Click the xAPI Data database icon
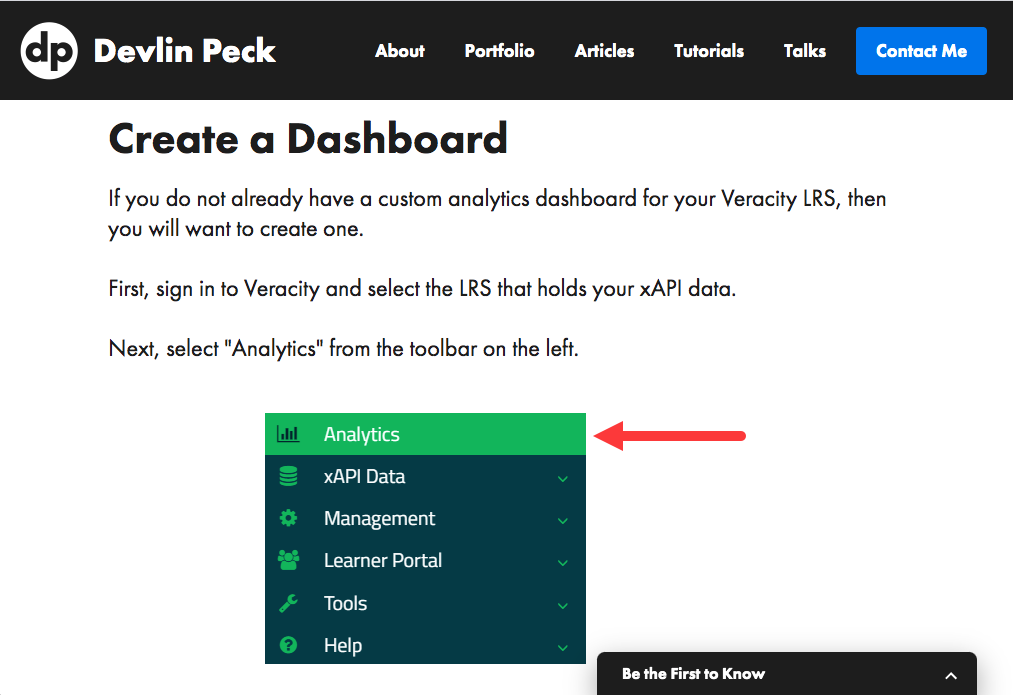 (x=288, y=477)
